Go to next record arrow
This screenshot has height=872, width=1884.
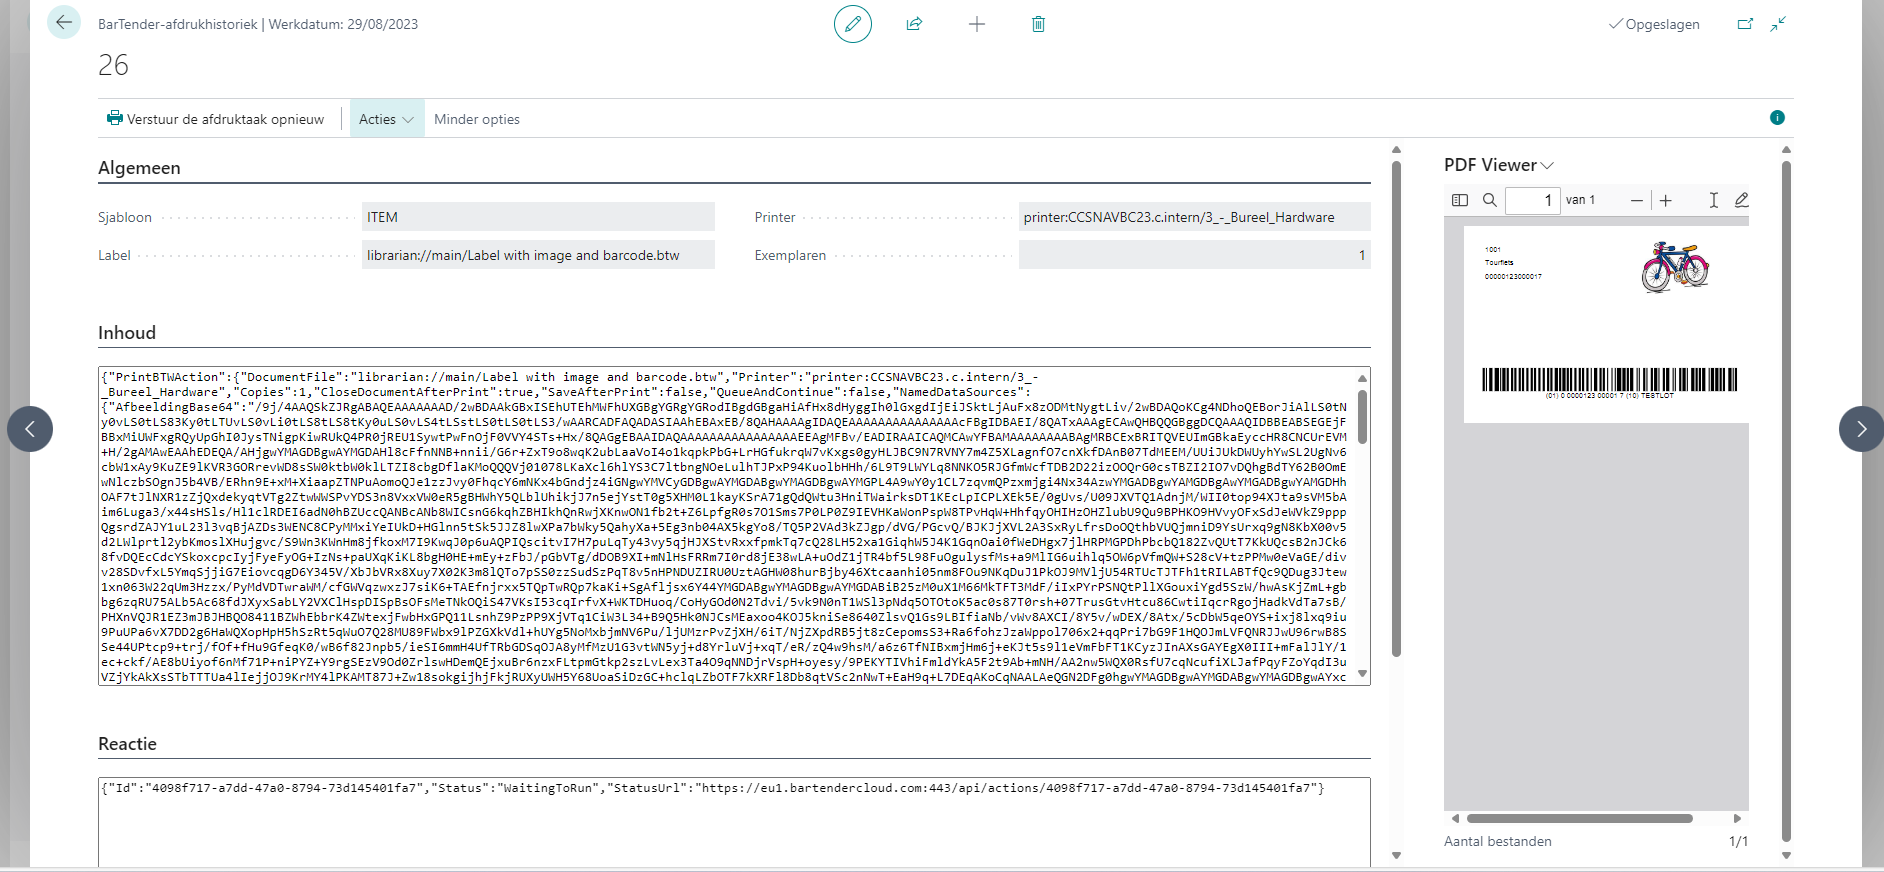1860,429
